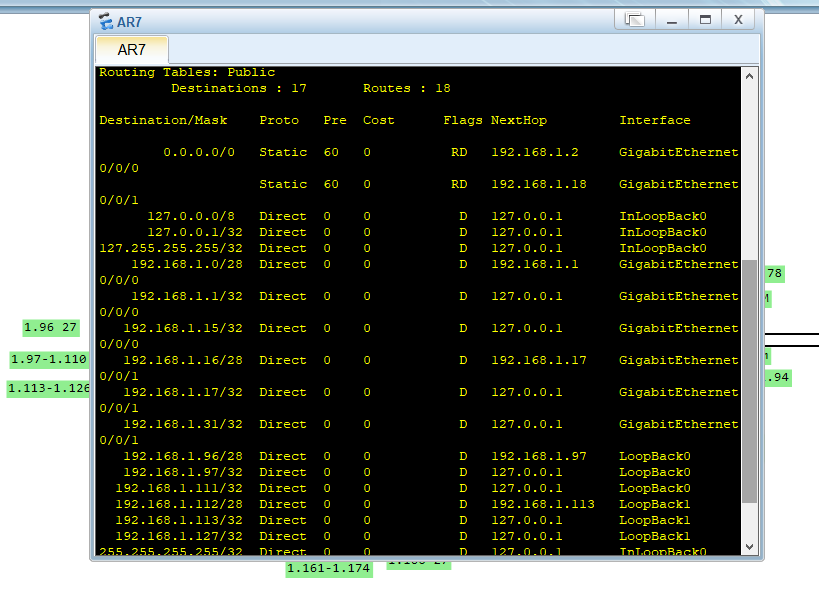819x589 pixels.
Task: Click destination 127.255.255.255/32
Action: click(171, 248)
